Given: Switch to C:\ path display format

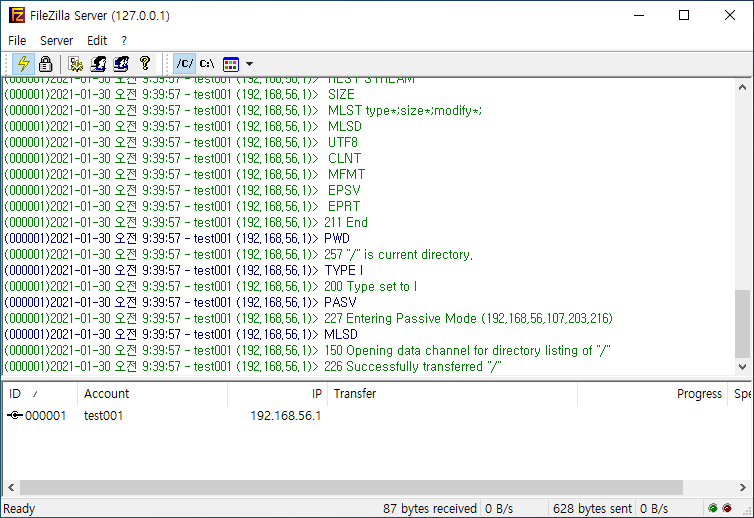Looking at the screenshot, I should [x=207, y=63].
